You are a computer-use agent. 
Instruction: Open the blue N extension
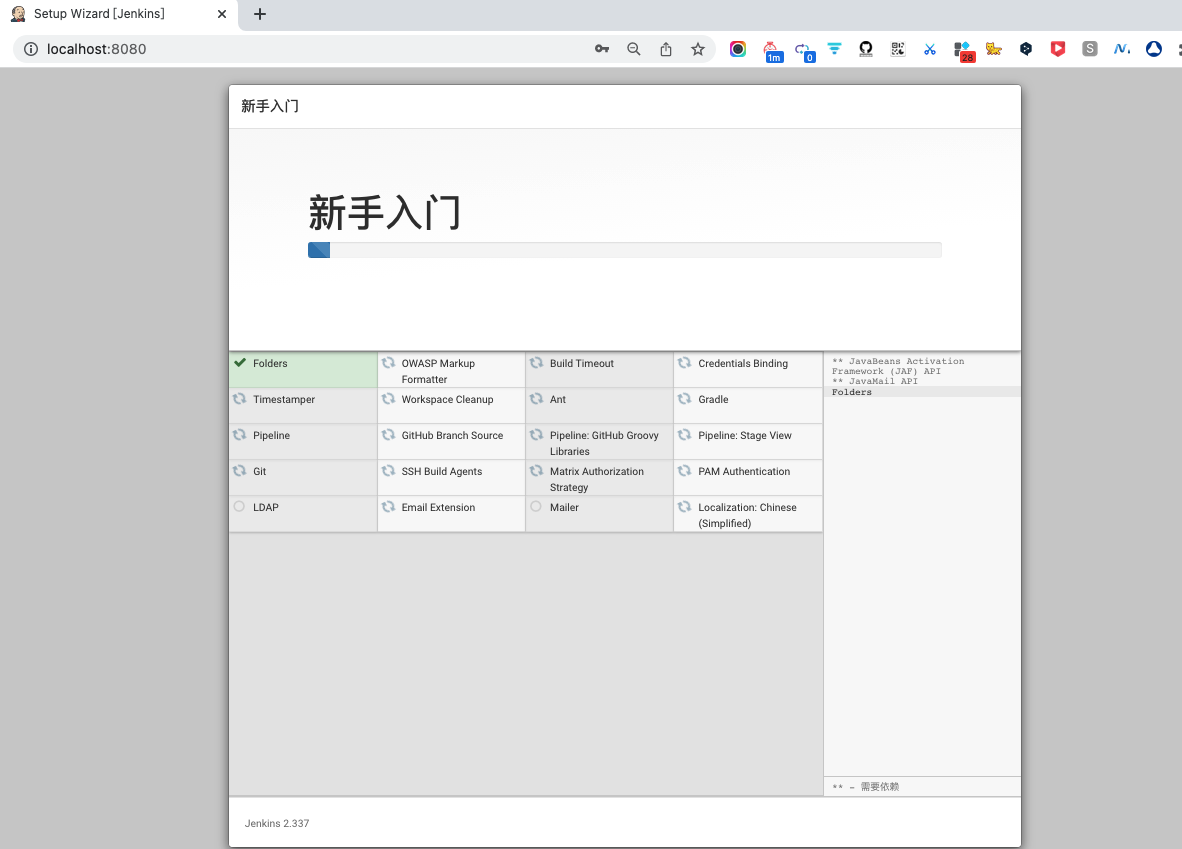(x=1122, y=49)
